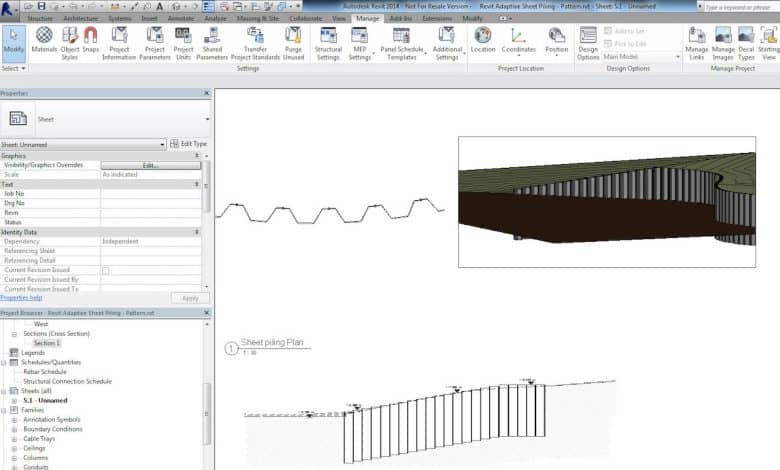780x470 pixels.
Task: Select Rebar Schedule in browser
Action: tap(45, 372)
